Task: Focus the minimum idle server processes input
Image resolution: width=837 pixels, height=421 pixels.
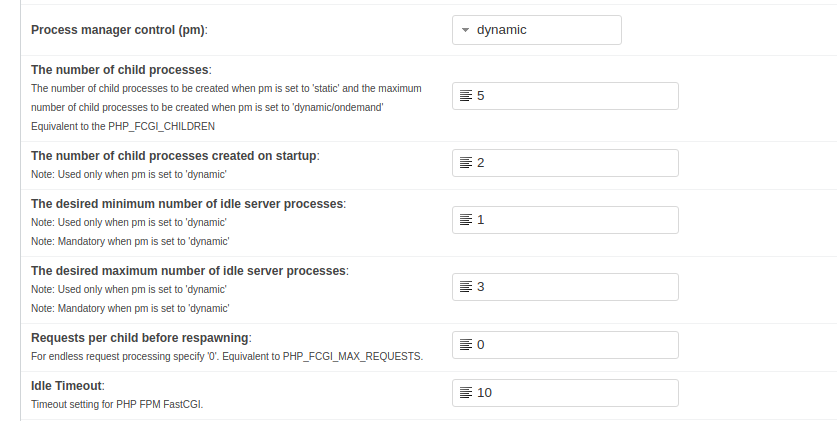Action: [575, 220]
